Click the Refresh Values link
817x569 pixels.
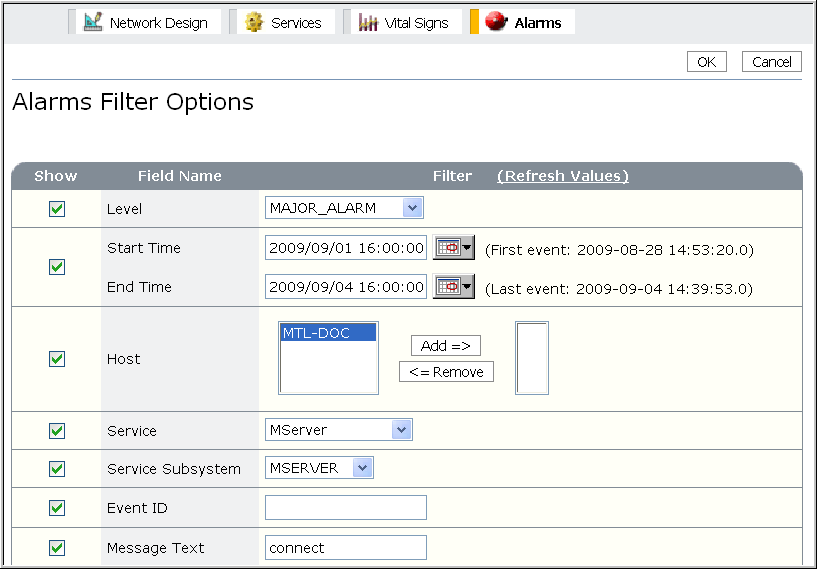(562, 176)
